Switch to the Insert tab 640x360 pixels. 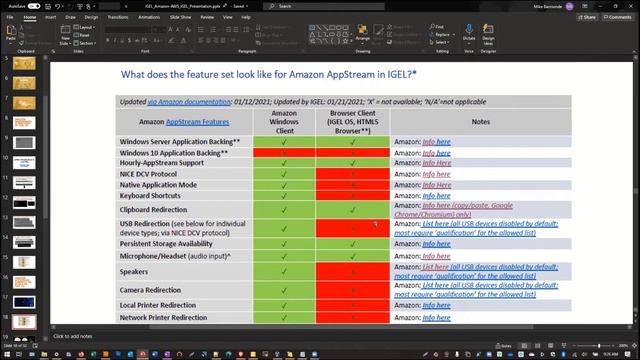(x=51, y=17)
